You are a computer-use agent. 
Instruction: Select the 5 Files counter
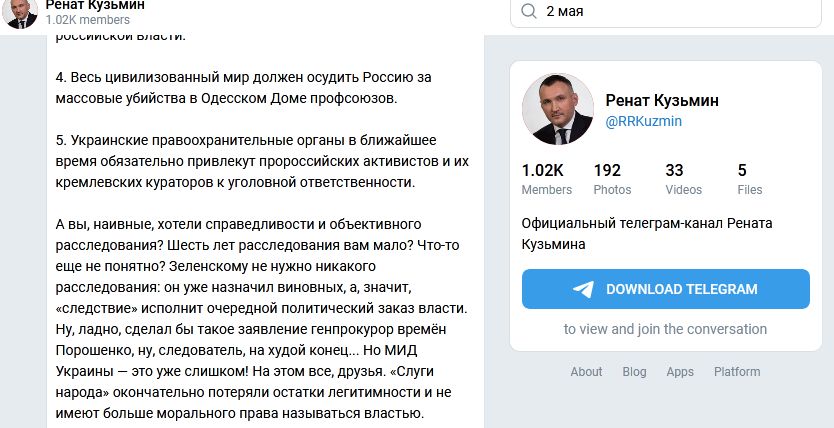(749, 178)
